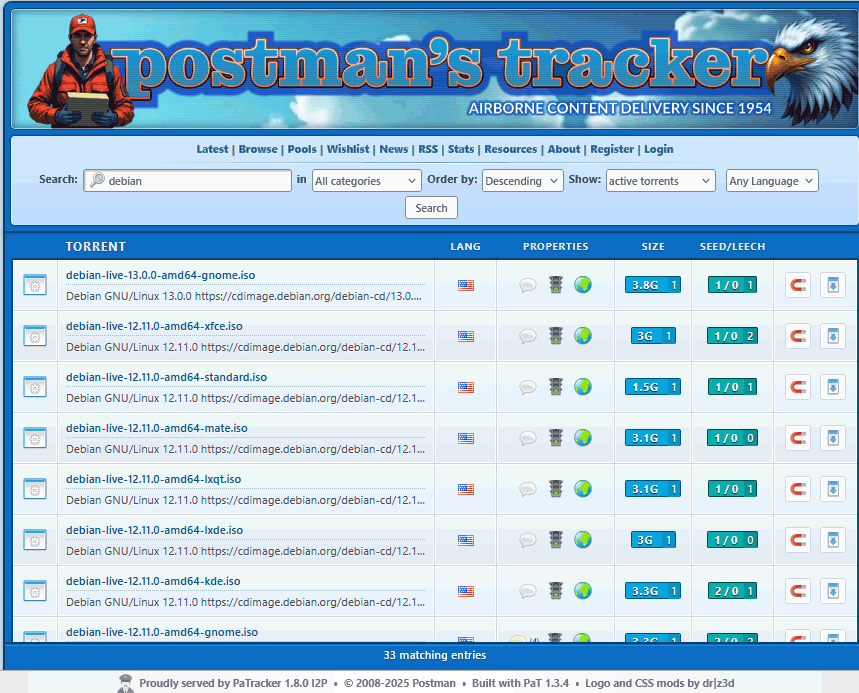Open the About menu link
Image resolution: width=859 pixels, height=693 pixels.
pyautogui.click(x=564, y=149)
